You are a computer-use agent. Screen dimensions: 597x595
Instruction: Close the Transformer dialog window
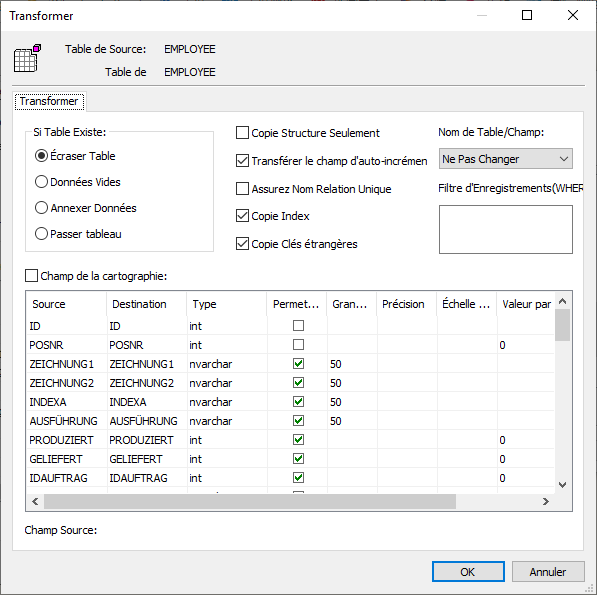tap(573, 15)
